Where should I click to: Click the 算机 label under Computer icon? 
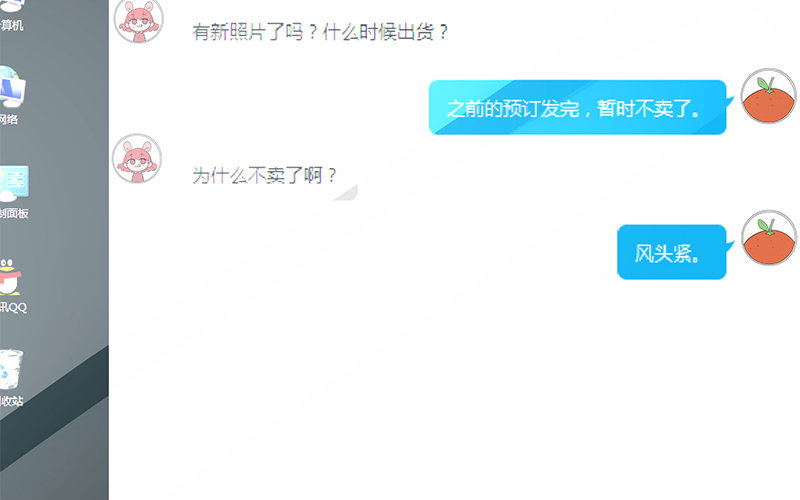[11, 25]
